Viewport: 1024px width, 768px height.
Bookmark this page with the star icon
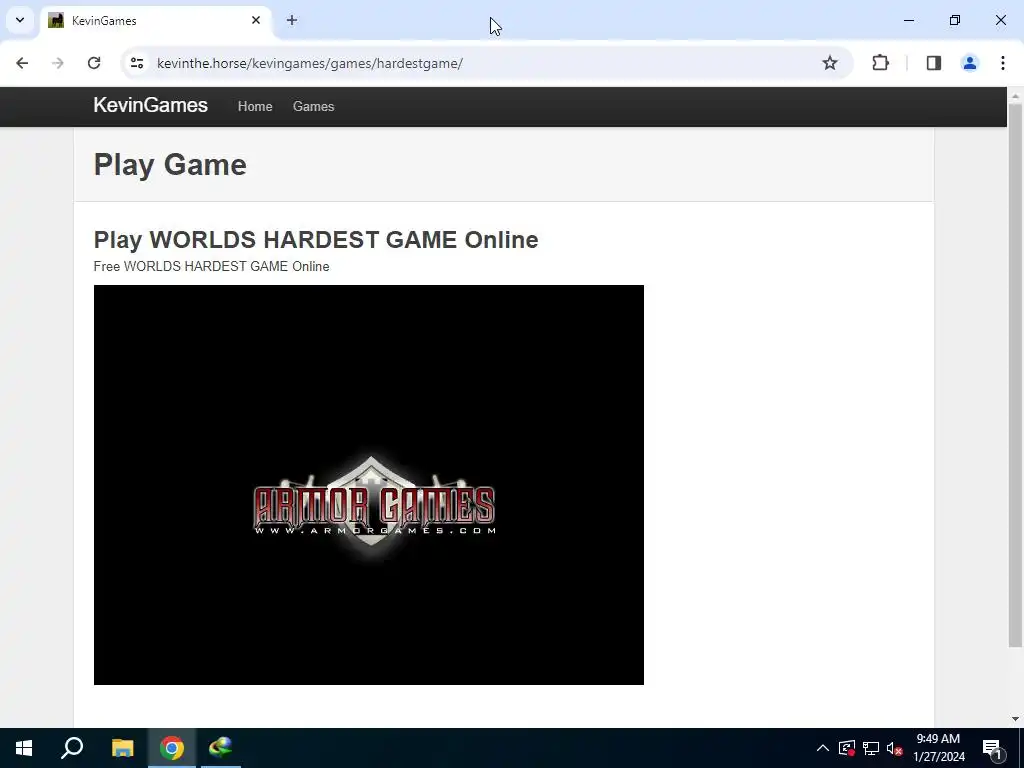pyautogui.click(x=829, y=63)
